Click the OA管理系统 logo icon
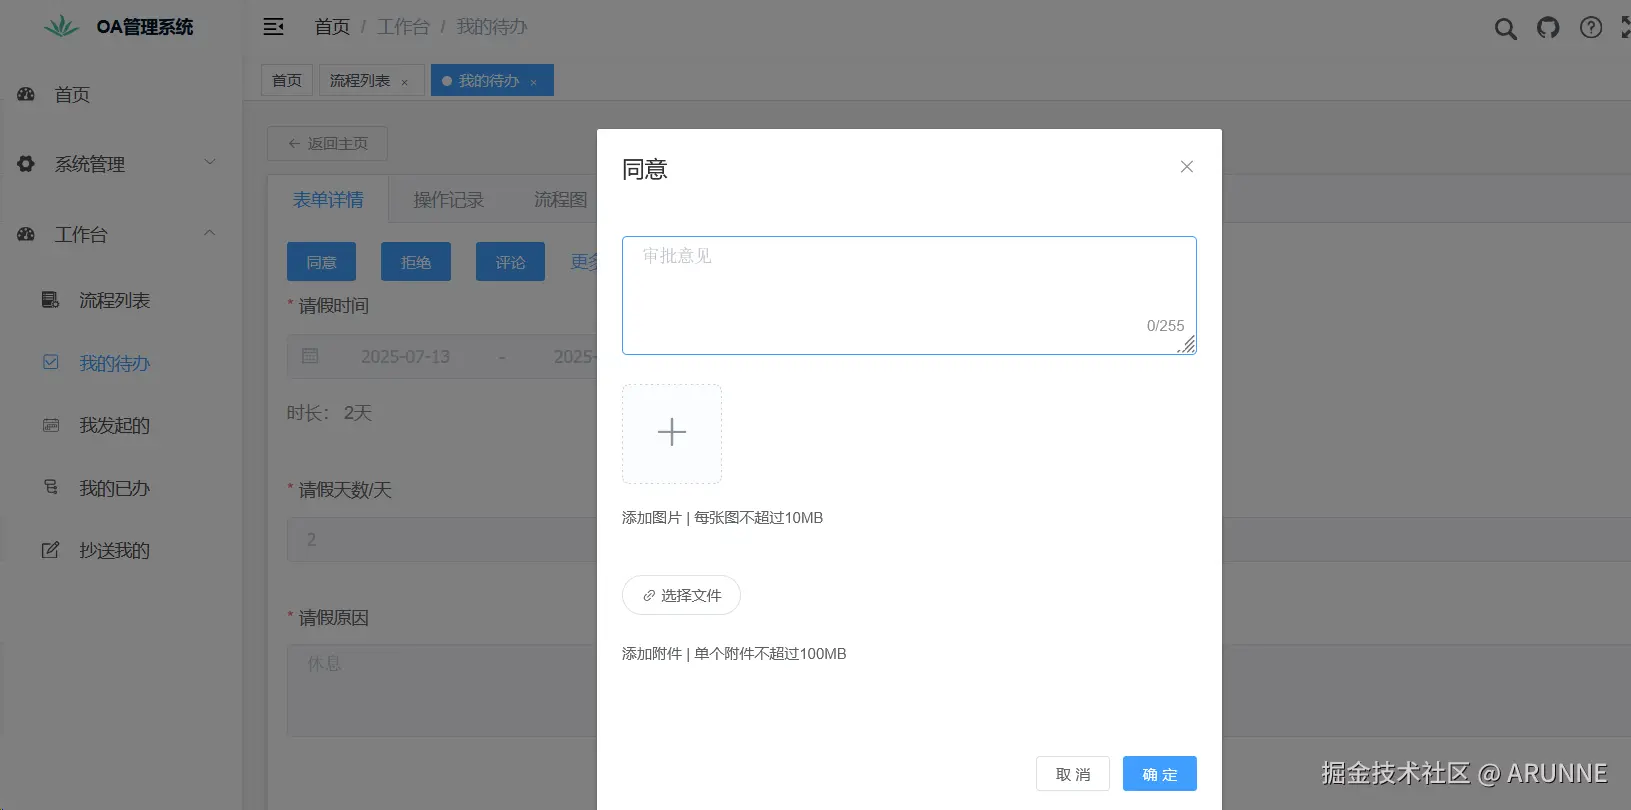The width and height of the screenshot is (1631, 810). tap(62, 27)
